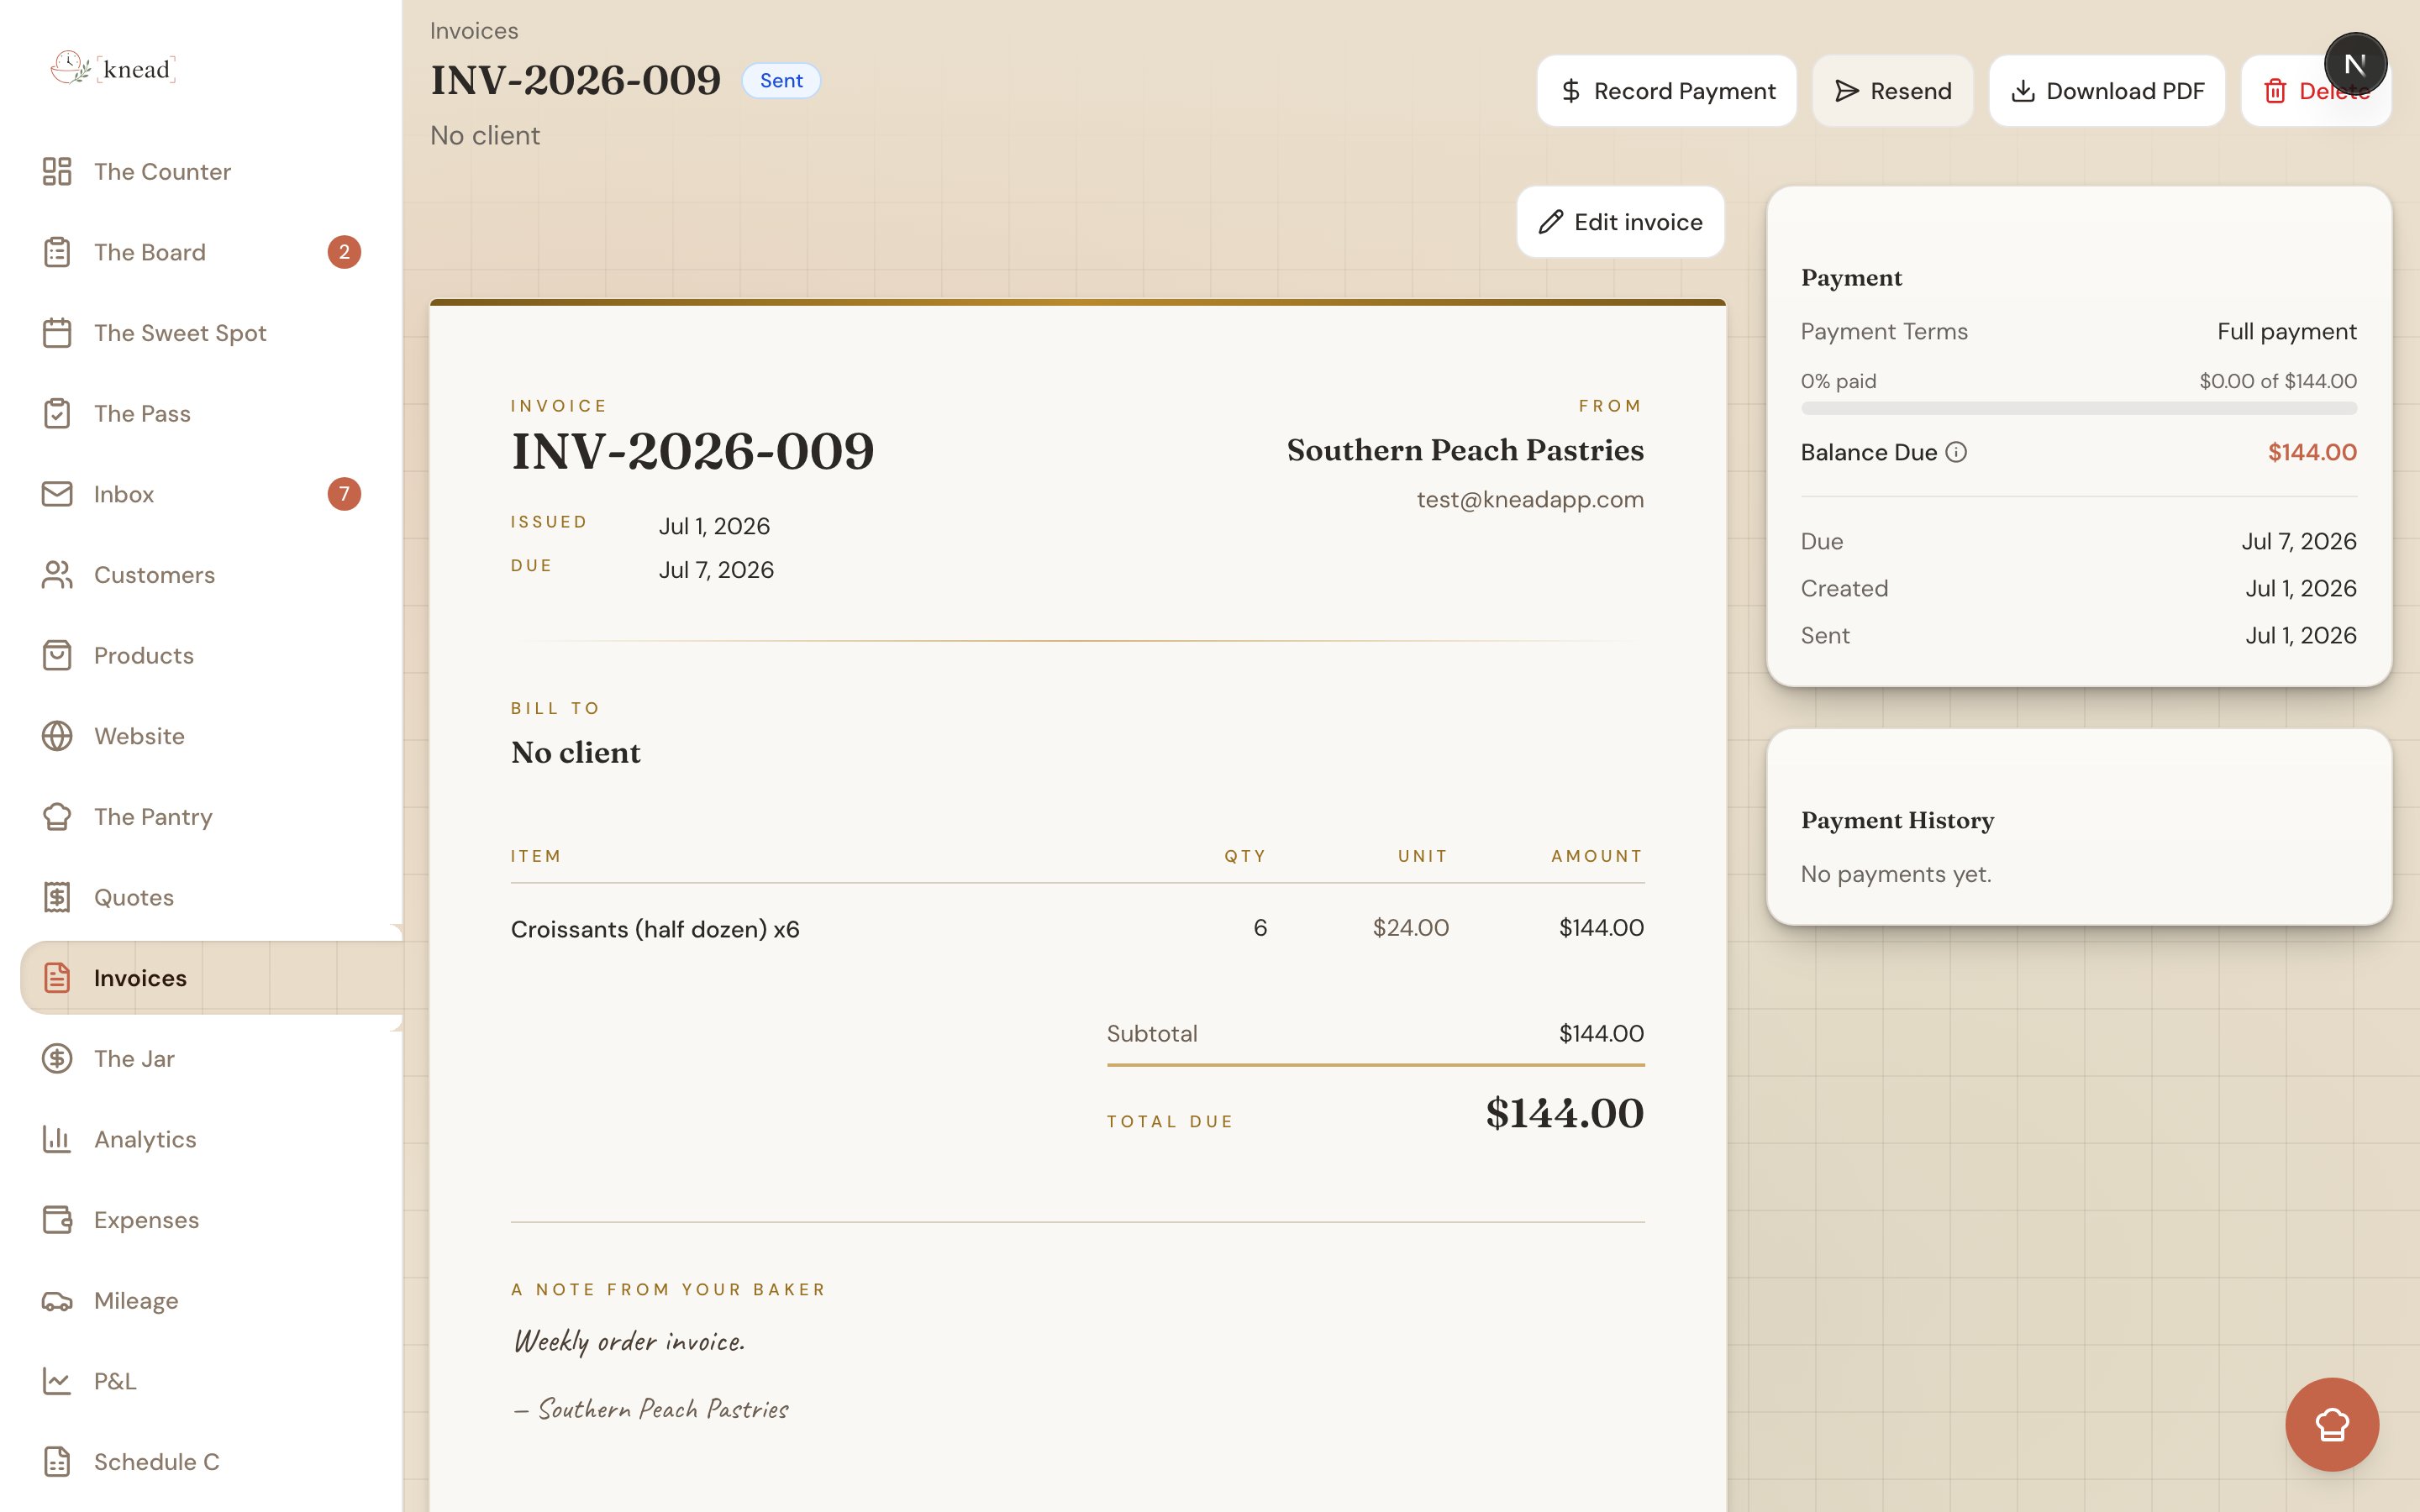Viewport: 2420px width, 1512px height.
Task: Click the Products shopping bag icon
Action: [57, 655]
